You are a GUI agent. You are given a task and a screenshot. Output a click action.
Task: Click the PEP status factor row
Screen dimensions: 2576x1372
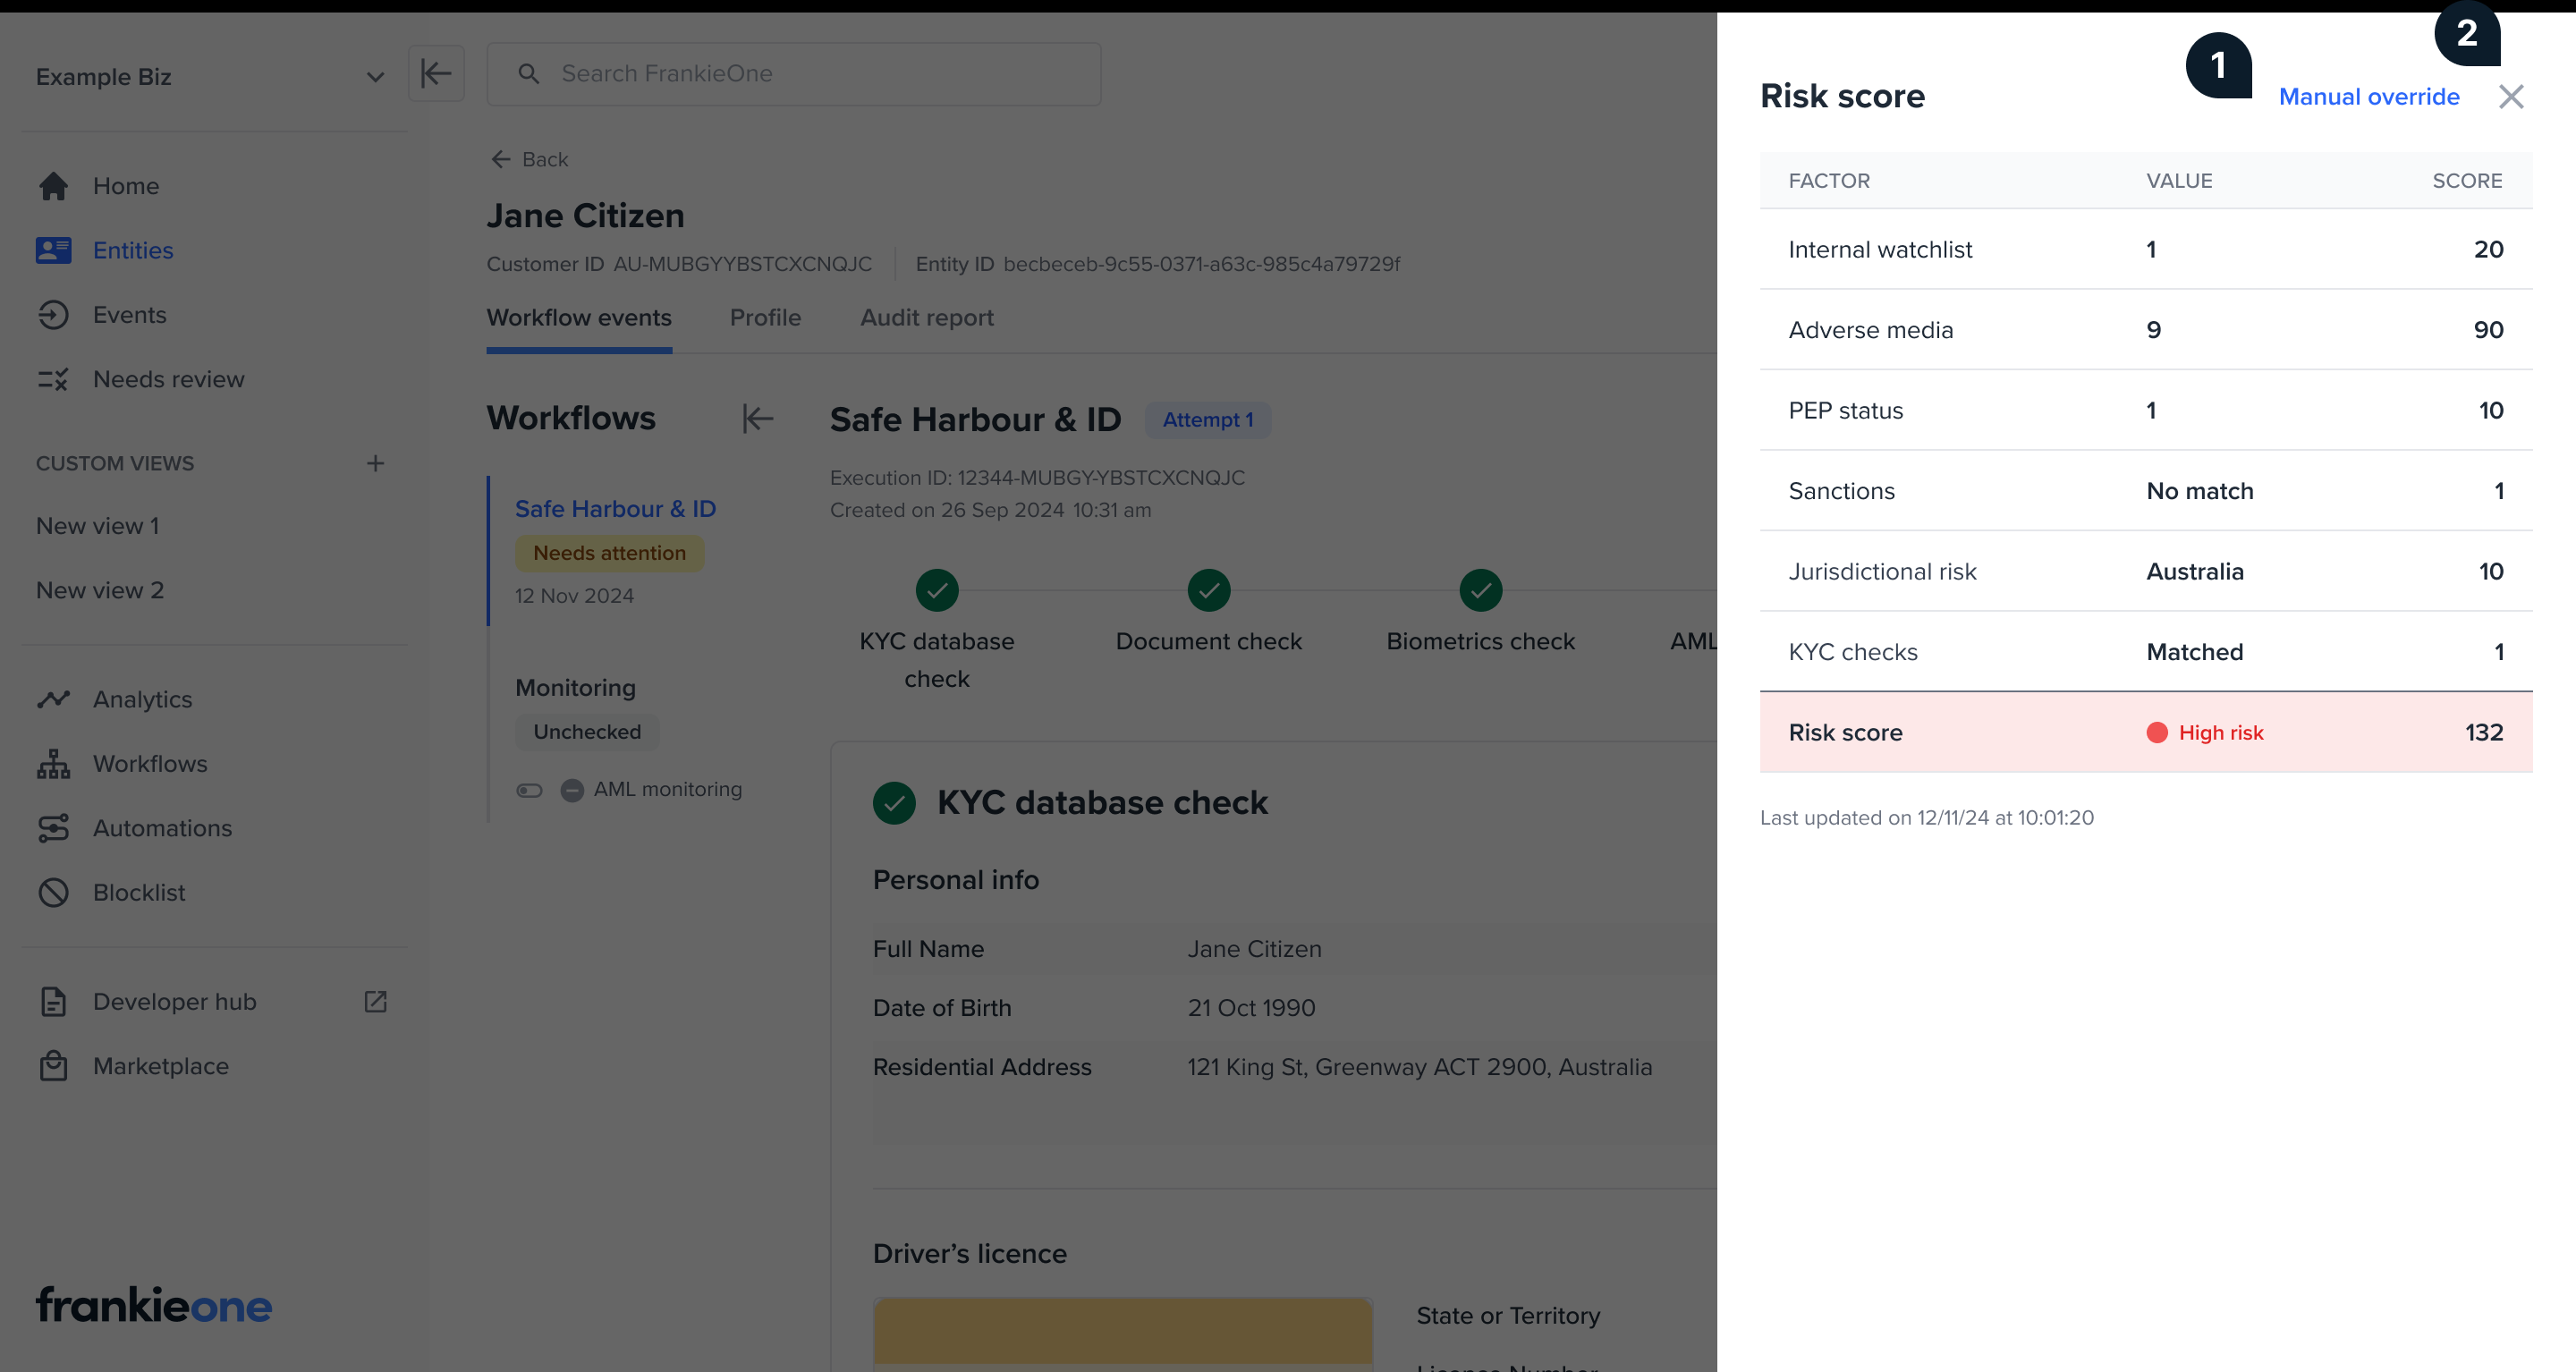click(x=2146, y=411)
